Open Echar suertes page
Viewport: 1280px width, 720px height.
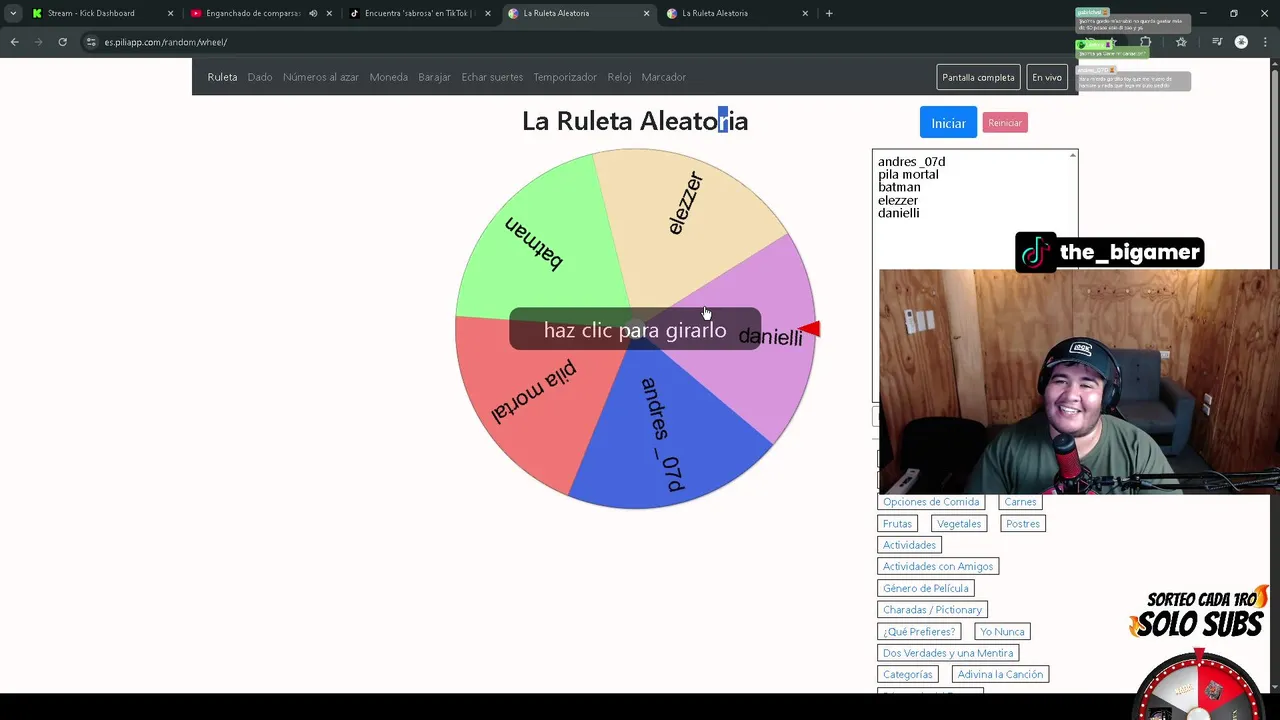coord(492,77)
